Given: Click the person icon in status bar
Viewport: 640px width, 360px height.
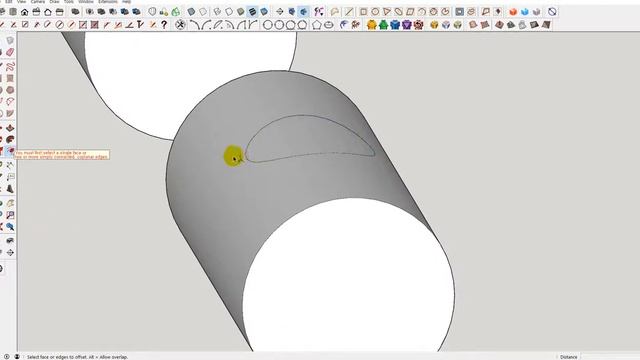Looking at the screenshot, I should pyautogui.click(x=17, y=356).
